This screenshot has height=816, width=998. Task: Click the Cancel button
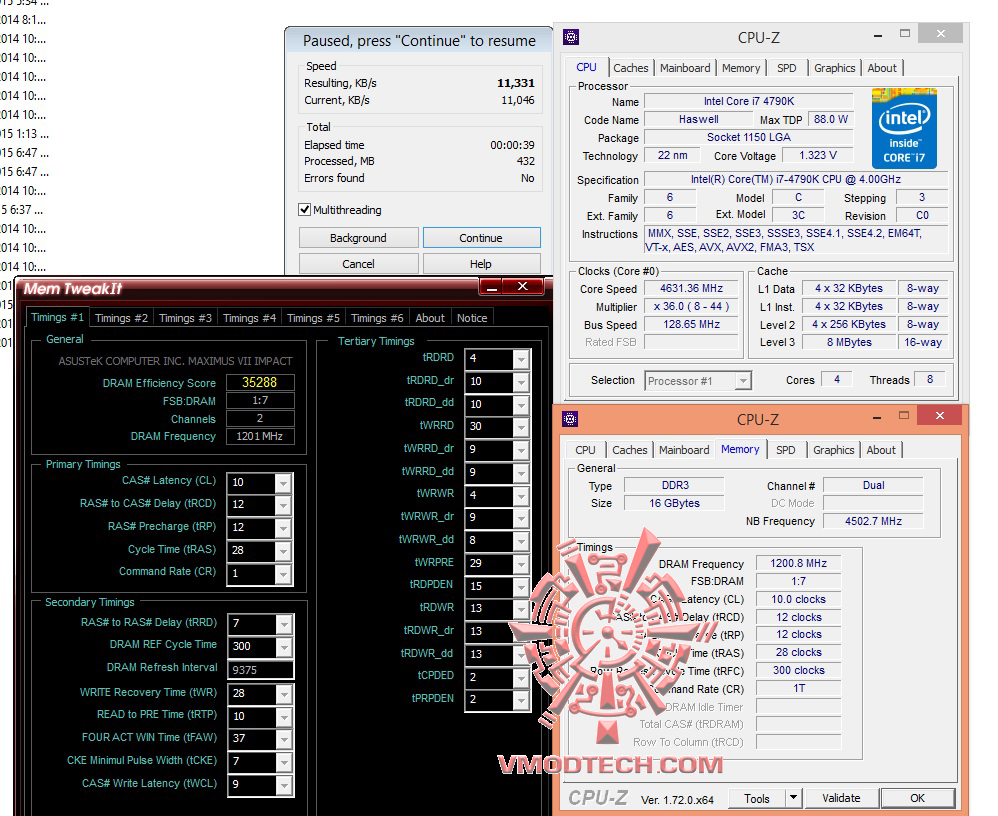click(x=358, y=264)
